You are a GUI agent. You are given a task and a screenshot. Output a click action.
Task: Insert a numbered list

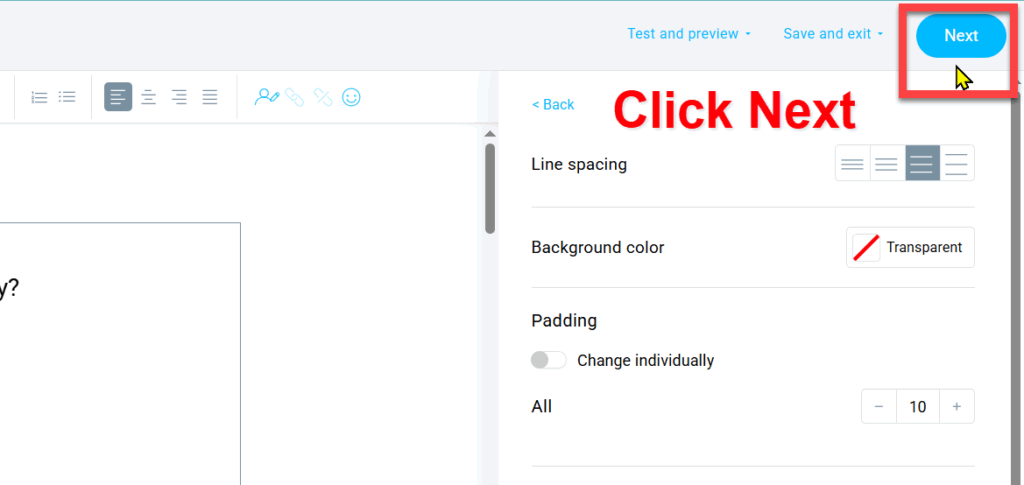(40, 97)
